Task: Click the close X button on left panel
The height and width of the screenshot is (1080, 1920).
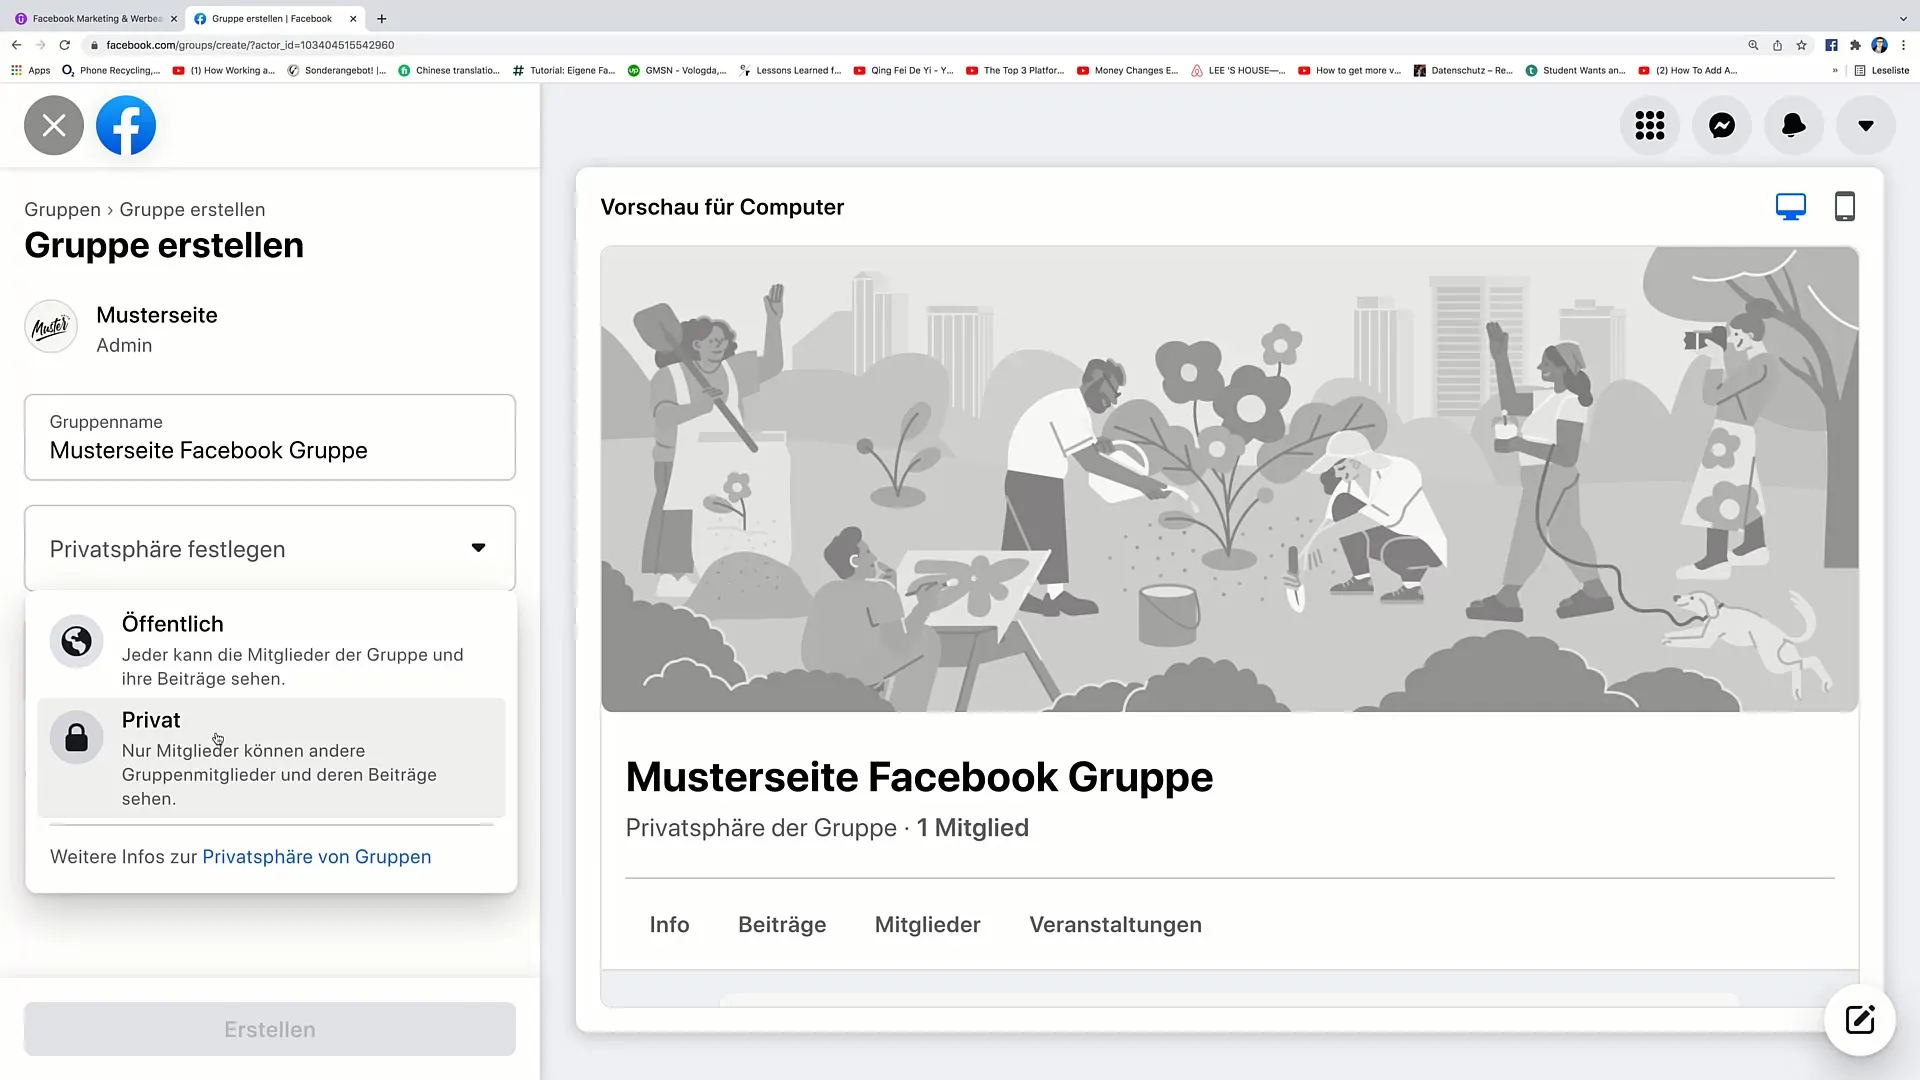Action: [x=54, y=124]
